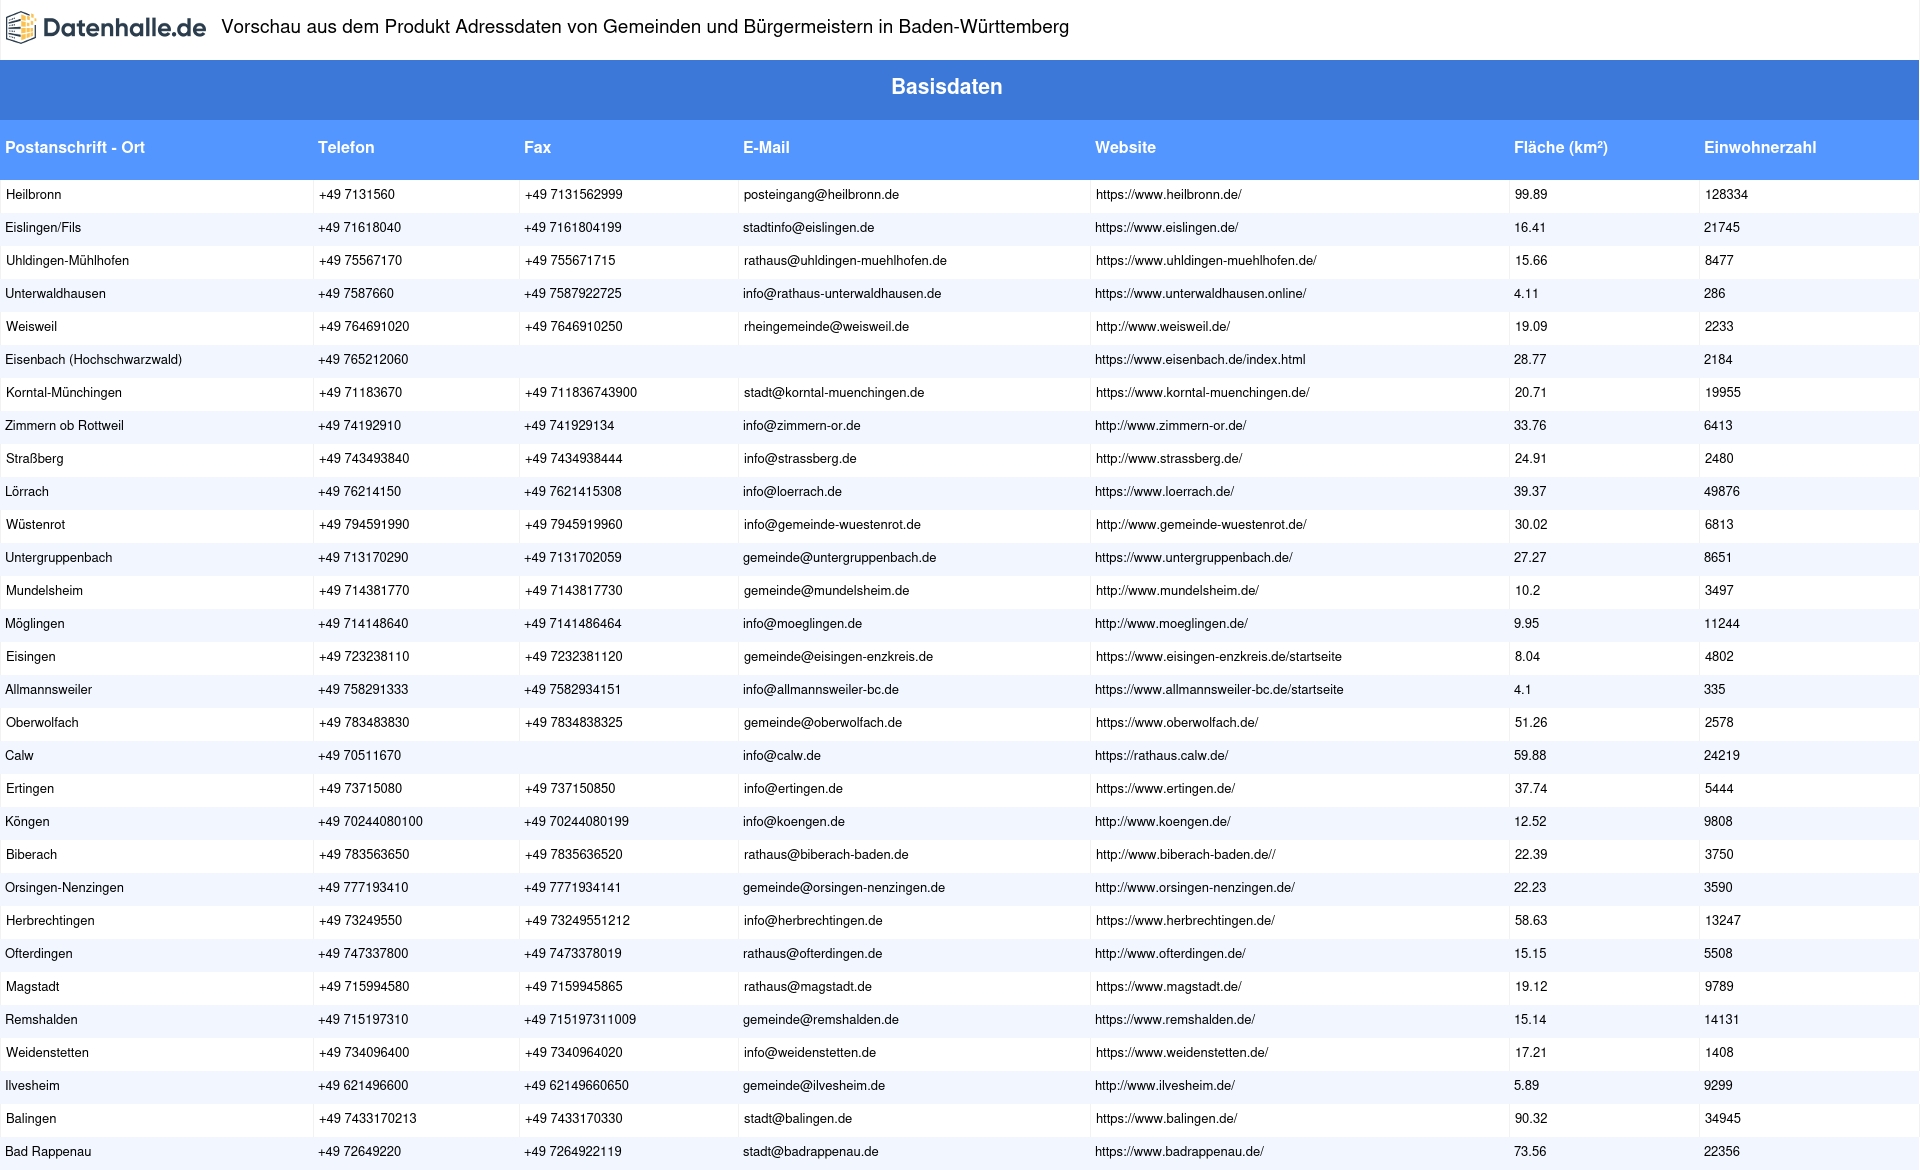The height and width of the screenshot is (1170, 1920).
Task: Open the website link https://www.heilbronn.de/
Action: point(1168,195)
